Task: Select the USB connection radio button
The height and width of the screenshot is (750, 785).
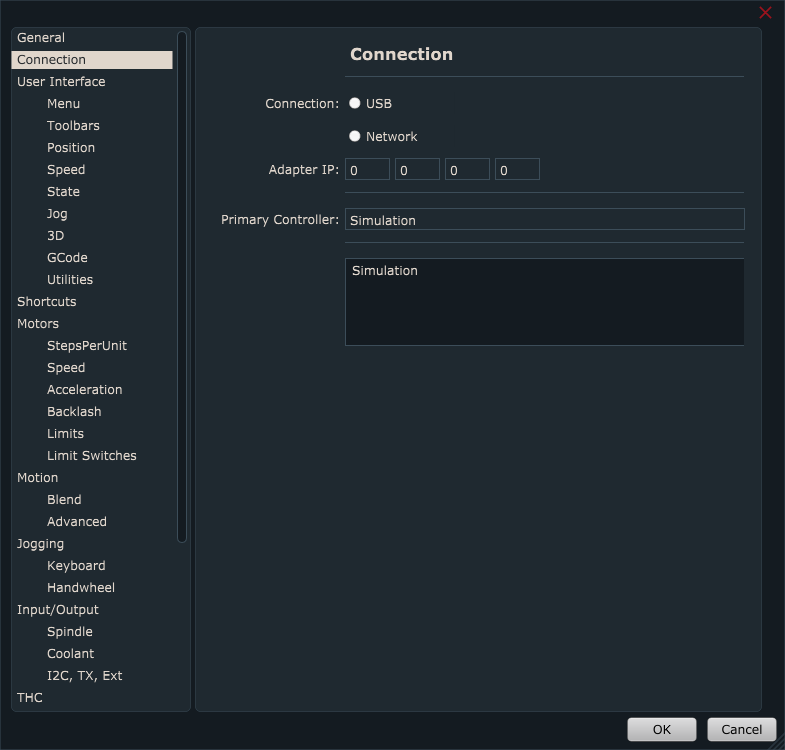Action: click(355, 103)
